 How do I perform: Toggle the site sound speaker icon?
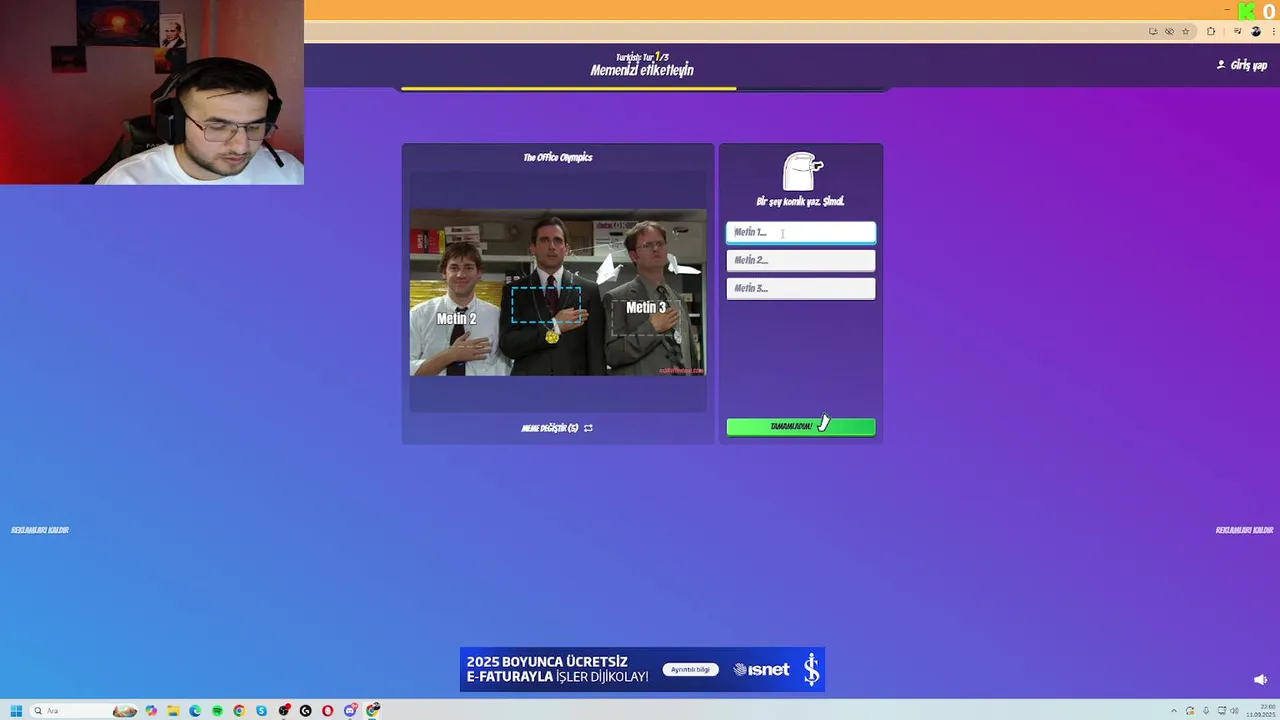coord(1260,680)
